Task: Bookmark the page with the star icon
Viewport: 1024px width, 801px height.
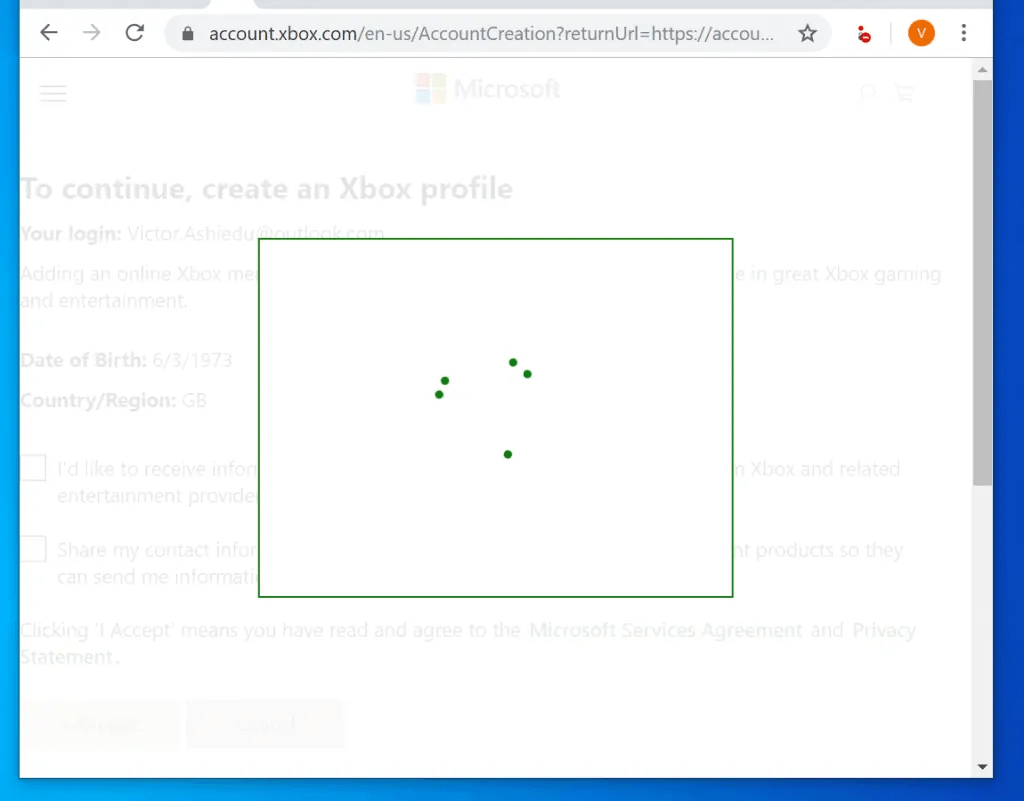Action: (807, 32)
